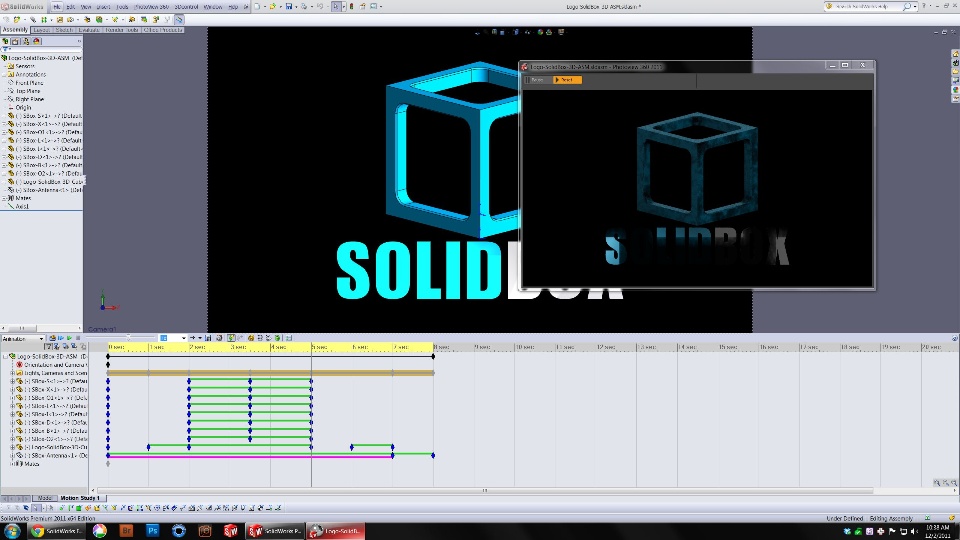Expand the Mates row in the motion tree
Image resolution: width=960 pixels, height=540 pixels.
(x=12, y=463)
